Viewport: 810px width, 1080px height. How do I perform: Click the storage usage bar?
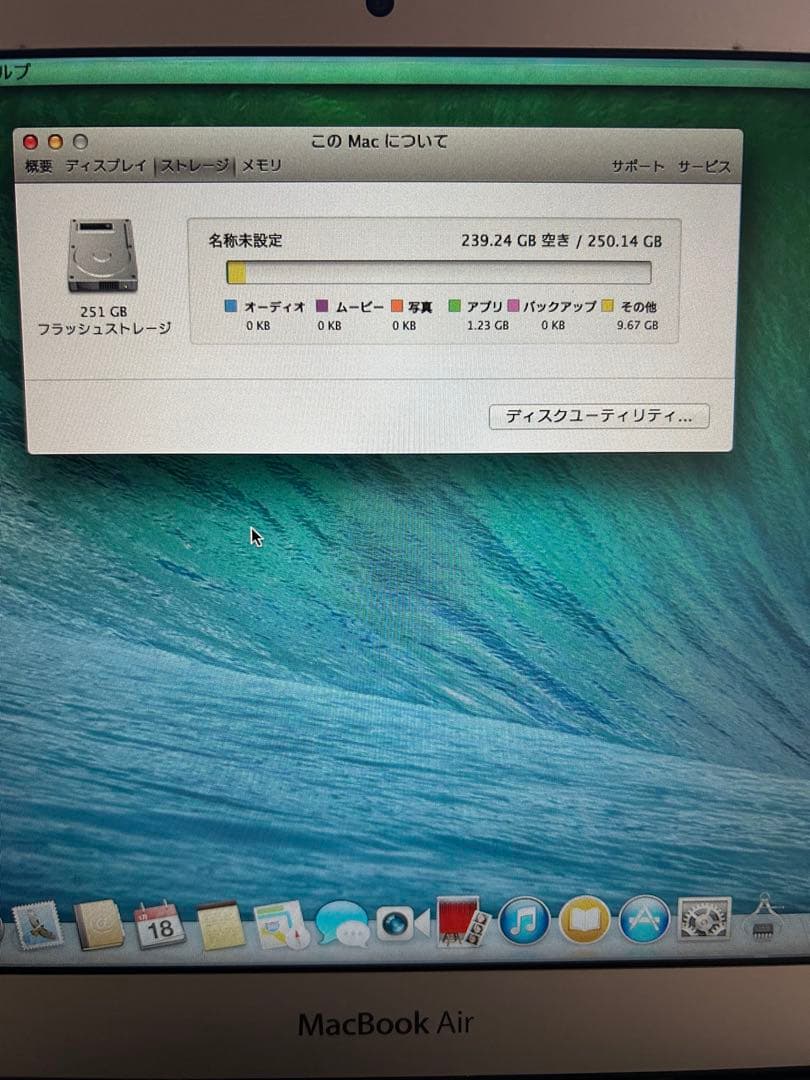pos(439,272)
